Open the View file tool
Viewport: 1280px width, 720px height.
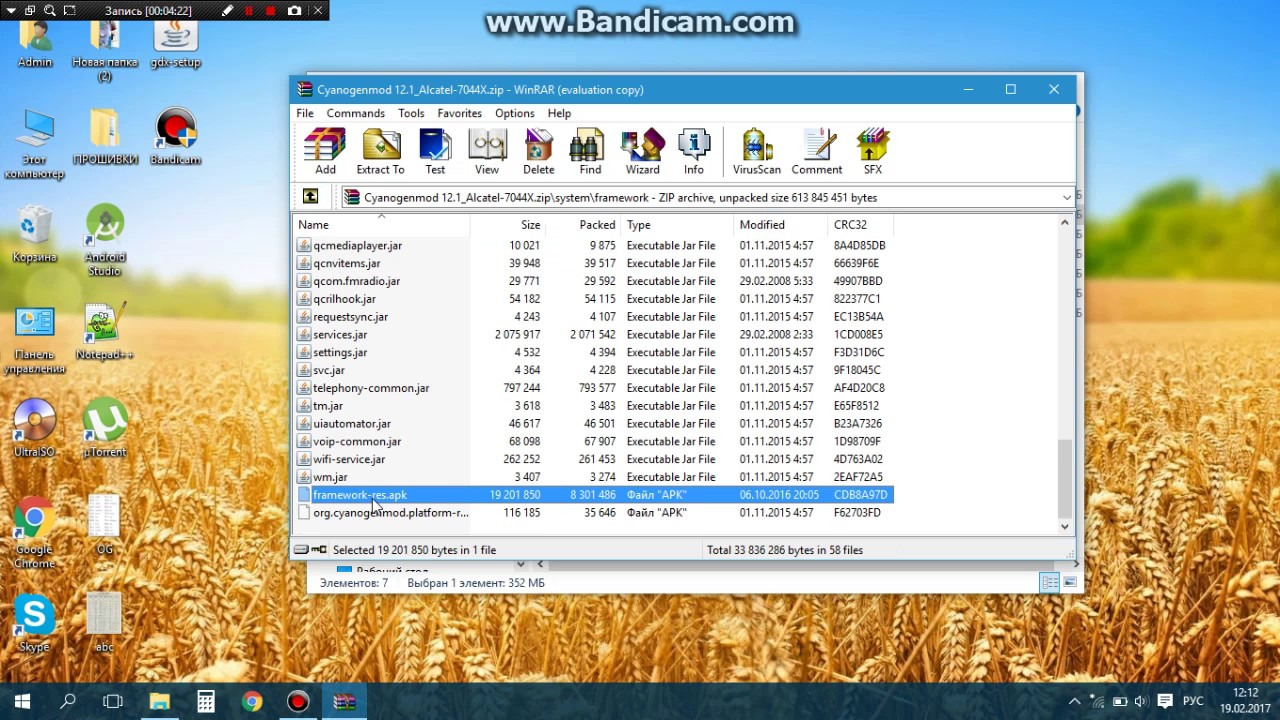point(487,152)
